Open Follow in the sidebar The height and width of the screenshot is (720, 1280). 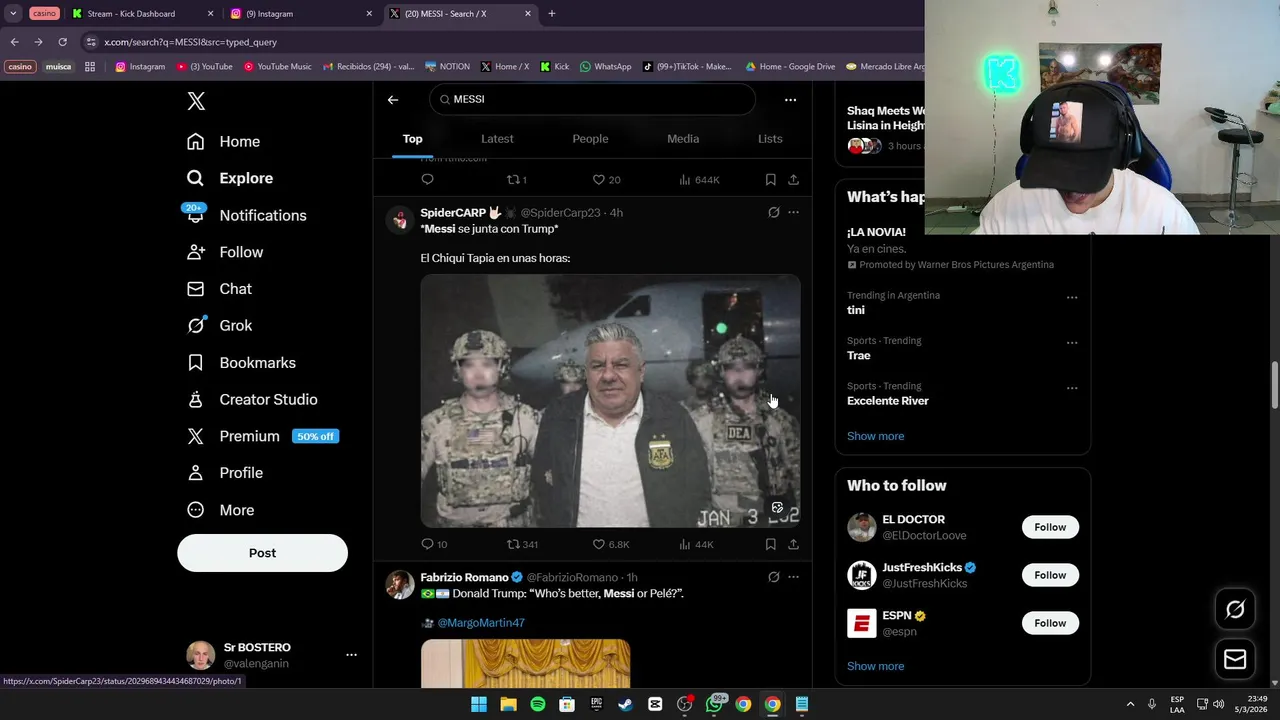click(225, 252)
